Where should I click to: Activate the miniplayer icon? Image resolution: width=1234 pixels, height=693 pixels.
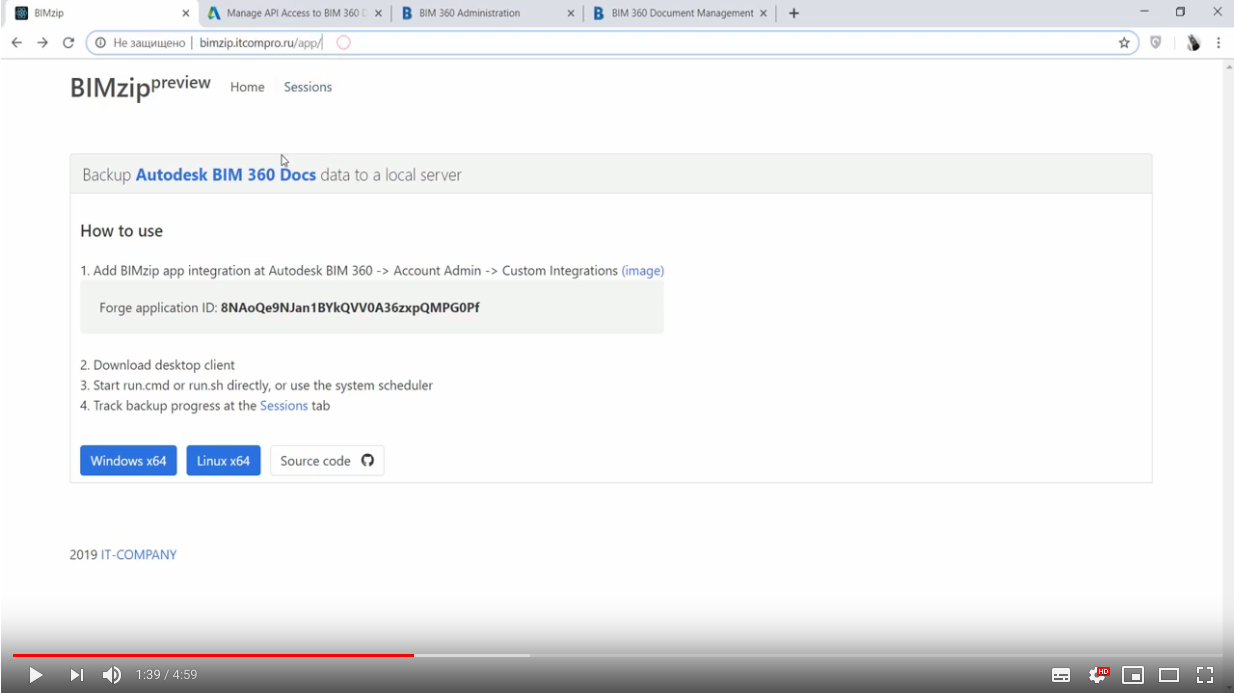pyautogui.click(x=1133, y=674)
